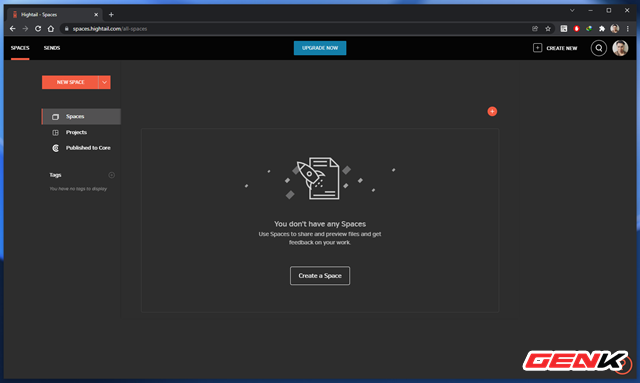Screen dimensions: 640x383
Task: Select Spaces in the sidebar
Action: pyautogui.click(x=81, y=116)
